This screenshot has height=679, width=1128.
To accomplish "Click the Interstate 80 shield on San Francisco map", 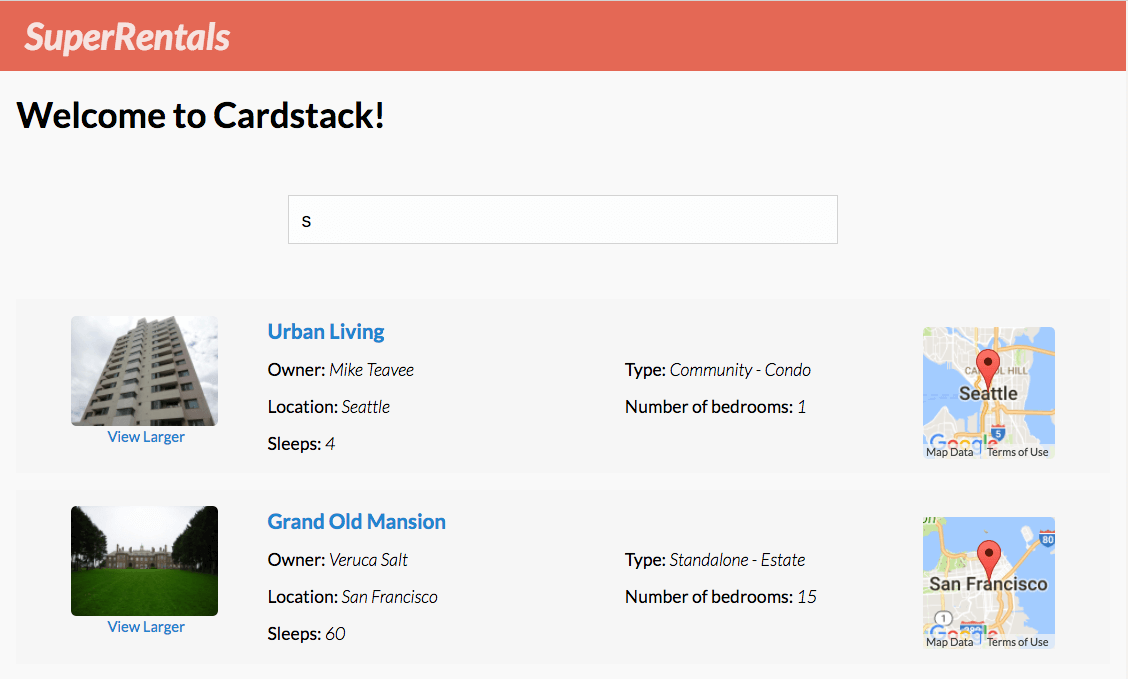I will click(x=1046, y=540).
